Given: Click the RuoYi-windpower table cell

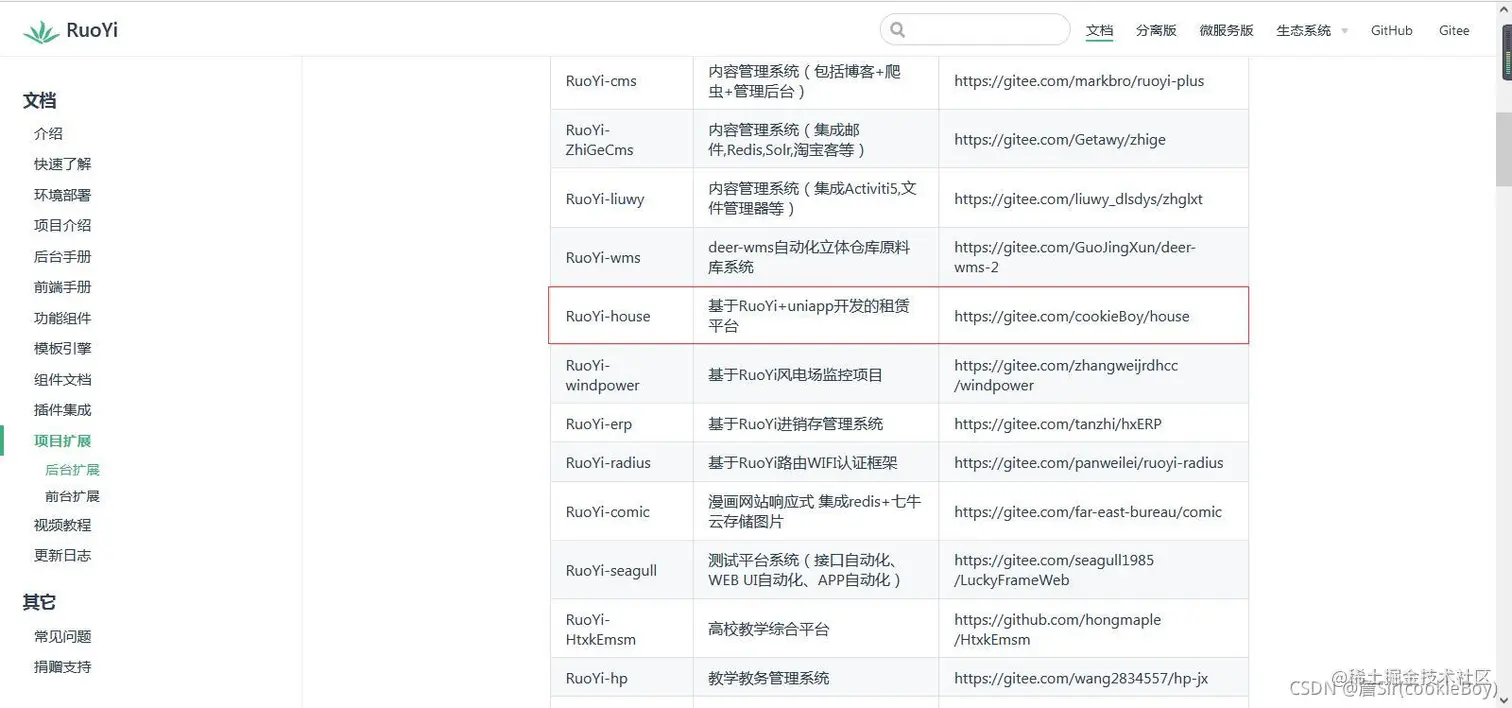Looking at the screenshot, I should [621, 375].
